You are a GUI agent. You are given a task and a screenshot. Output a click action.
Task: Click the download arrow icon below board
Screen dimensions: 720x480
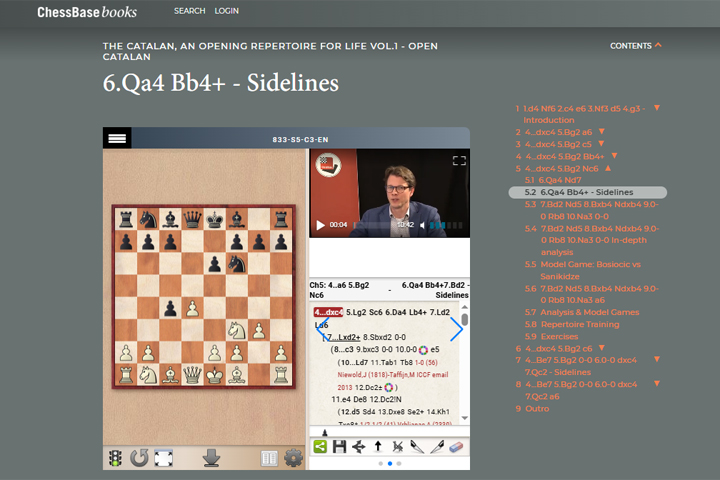tap(211, 458)
